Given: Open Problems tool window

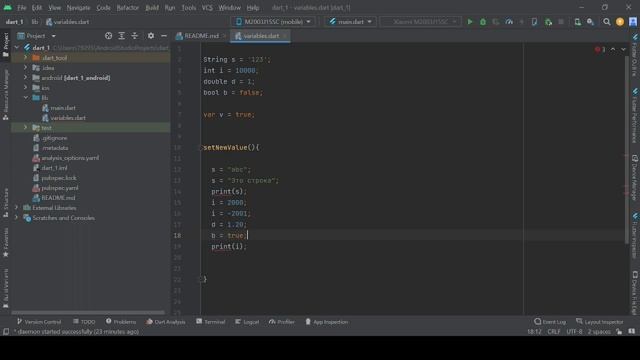Looking at the screenshot, I should 121,322.
